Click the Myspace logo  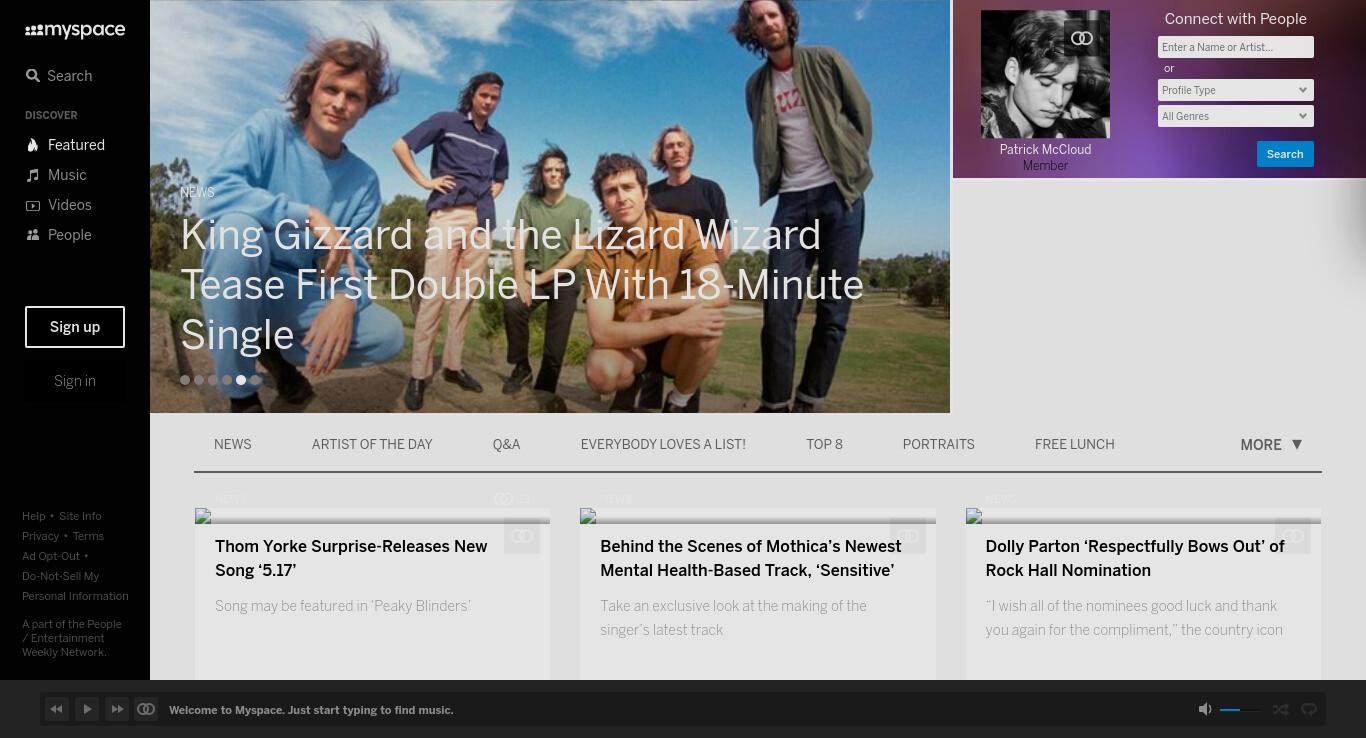click(75, 31)
